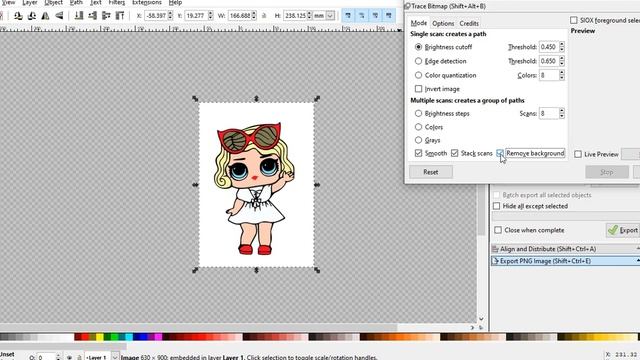Open the mm units dropdown
The height and width of the screenshot is (360, 640).
pyautogui.click(x=330, y=16)
